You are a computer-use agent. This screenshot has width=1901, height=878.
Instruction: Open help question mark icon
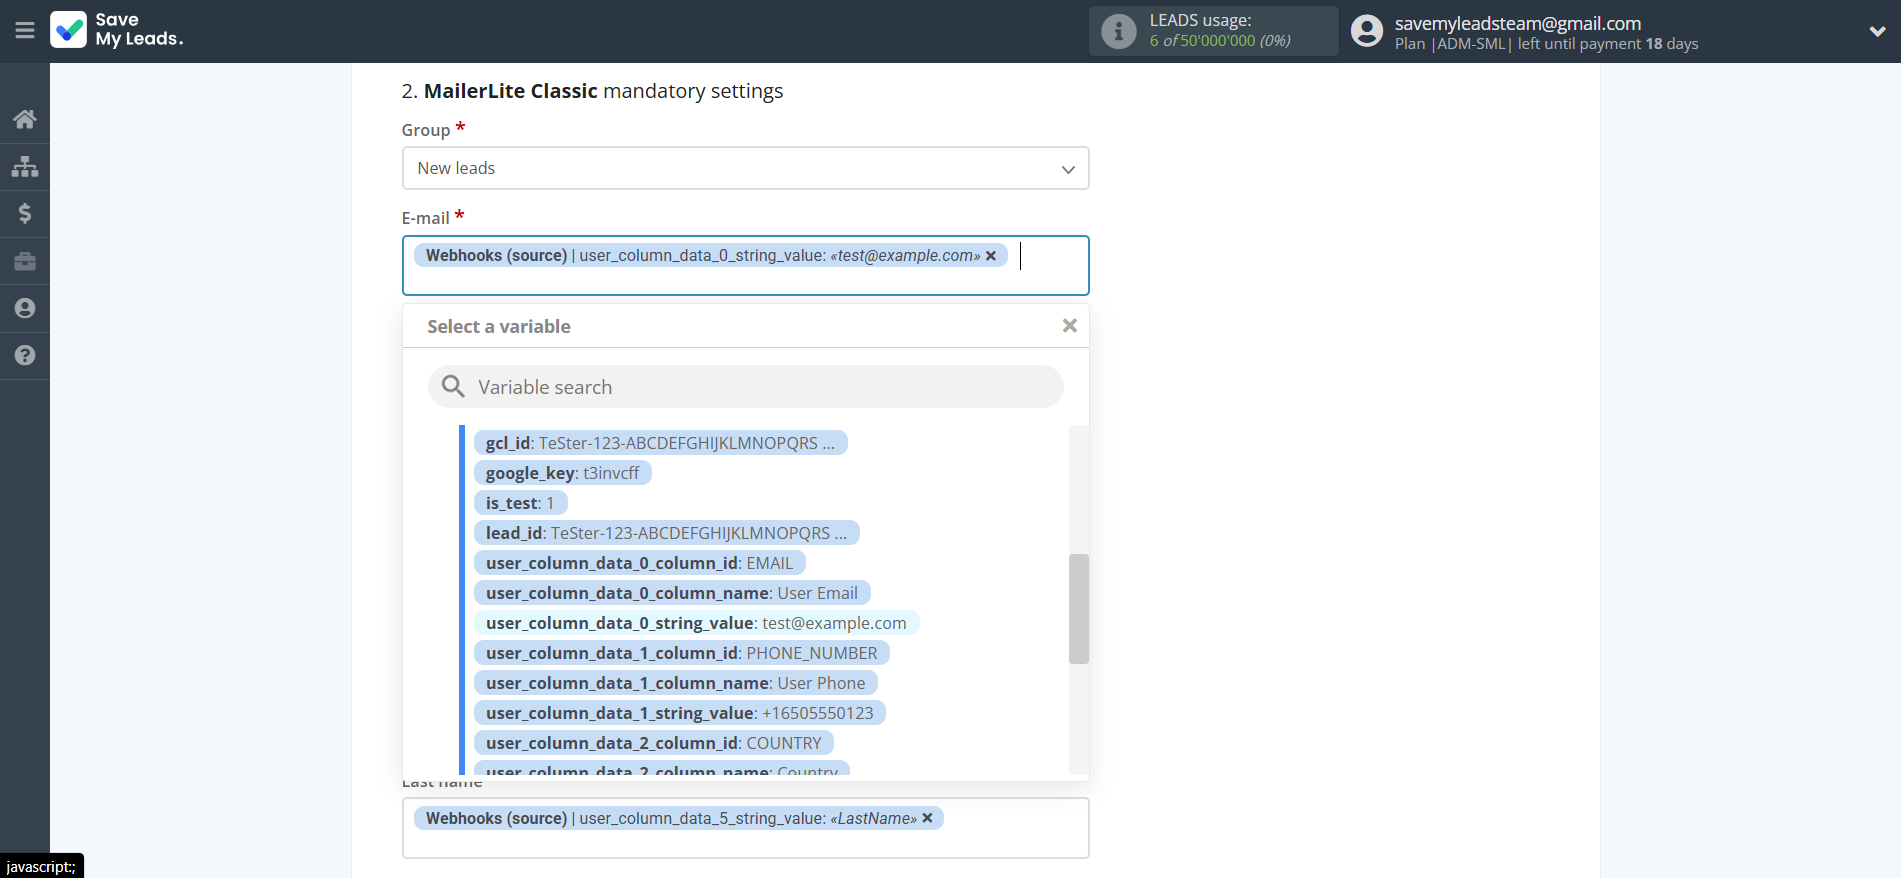[x=25, y=355]
